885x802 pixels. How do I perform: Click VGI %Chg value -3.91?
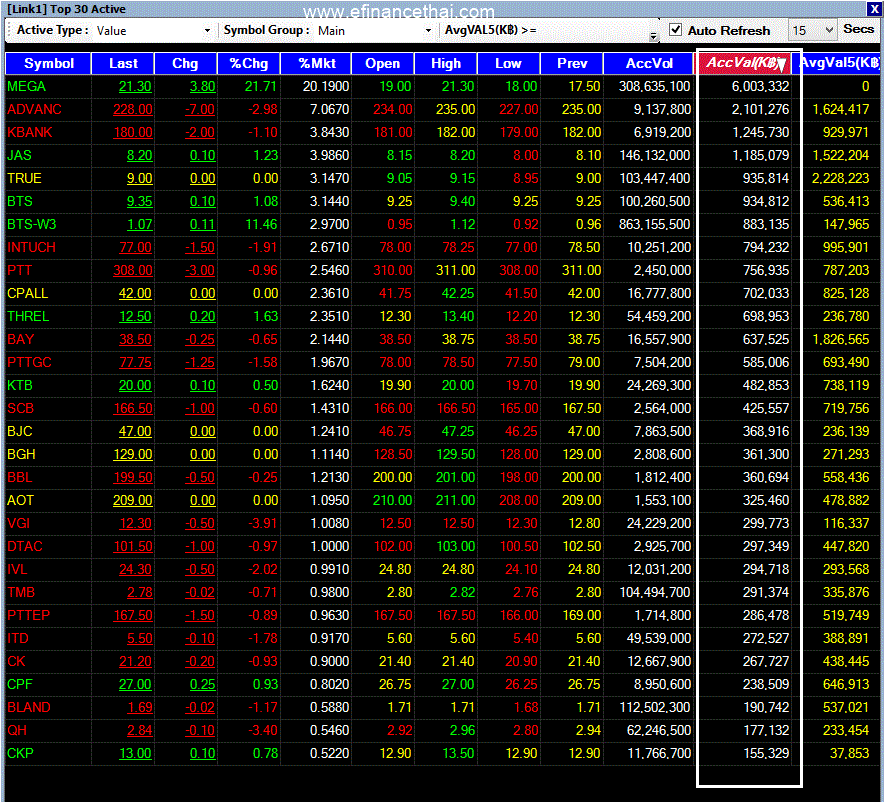click(263, 523)
